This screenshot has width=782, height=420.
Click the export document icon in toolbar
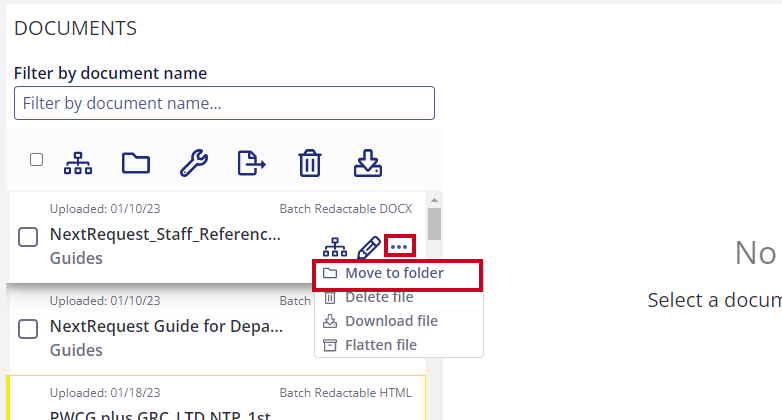(x=251, y=163)
